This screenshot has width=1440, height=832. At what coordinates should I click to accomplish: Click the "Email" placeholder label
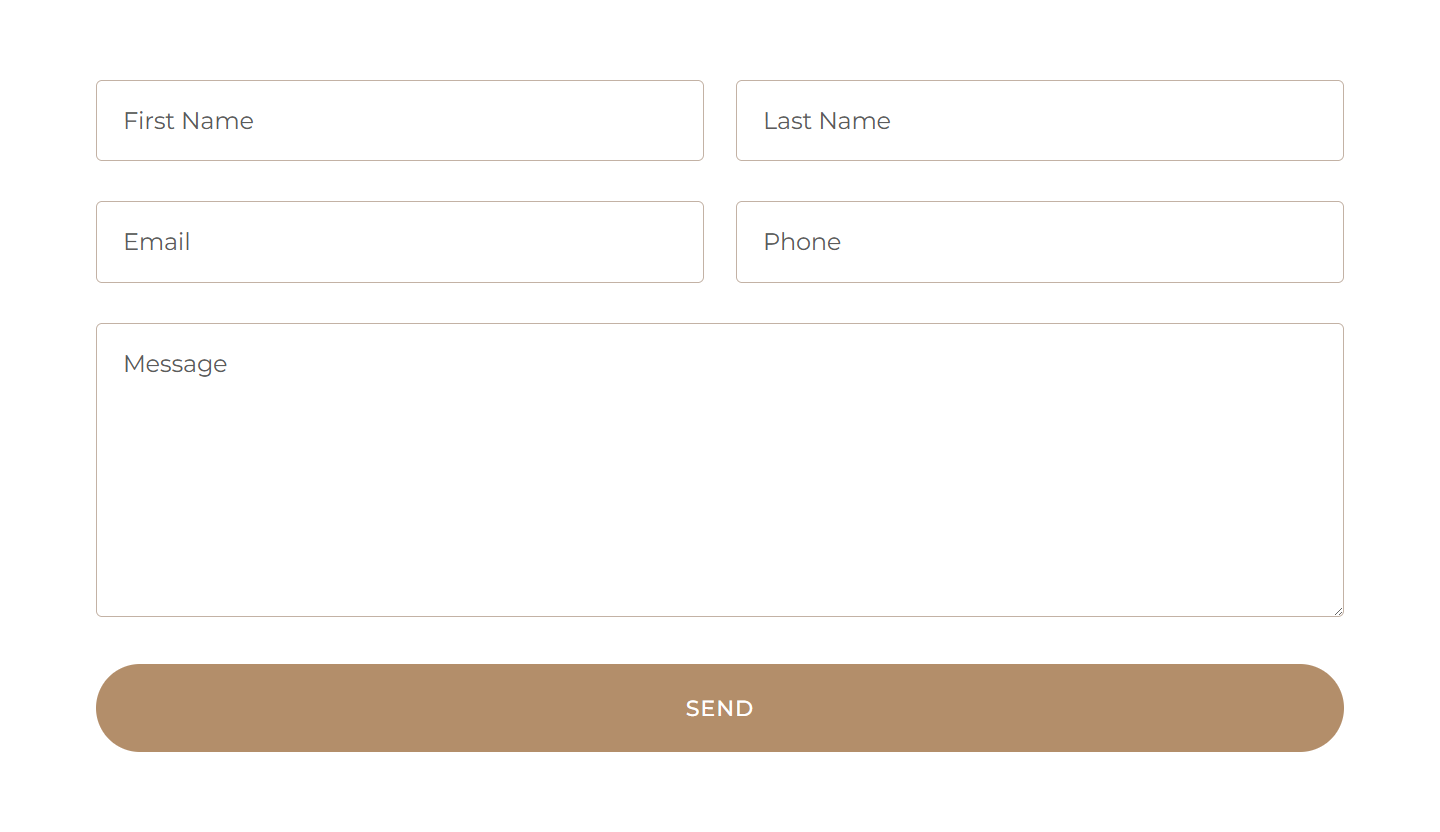[157, 242]
